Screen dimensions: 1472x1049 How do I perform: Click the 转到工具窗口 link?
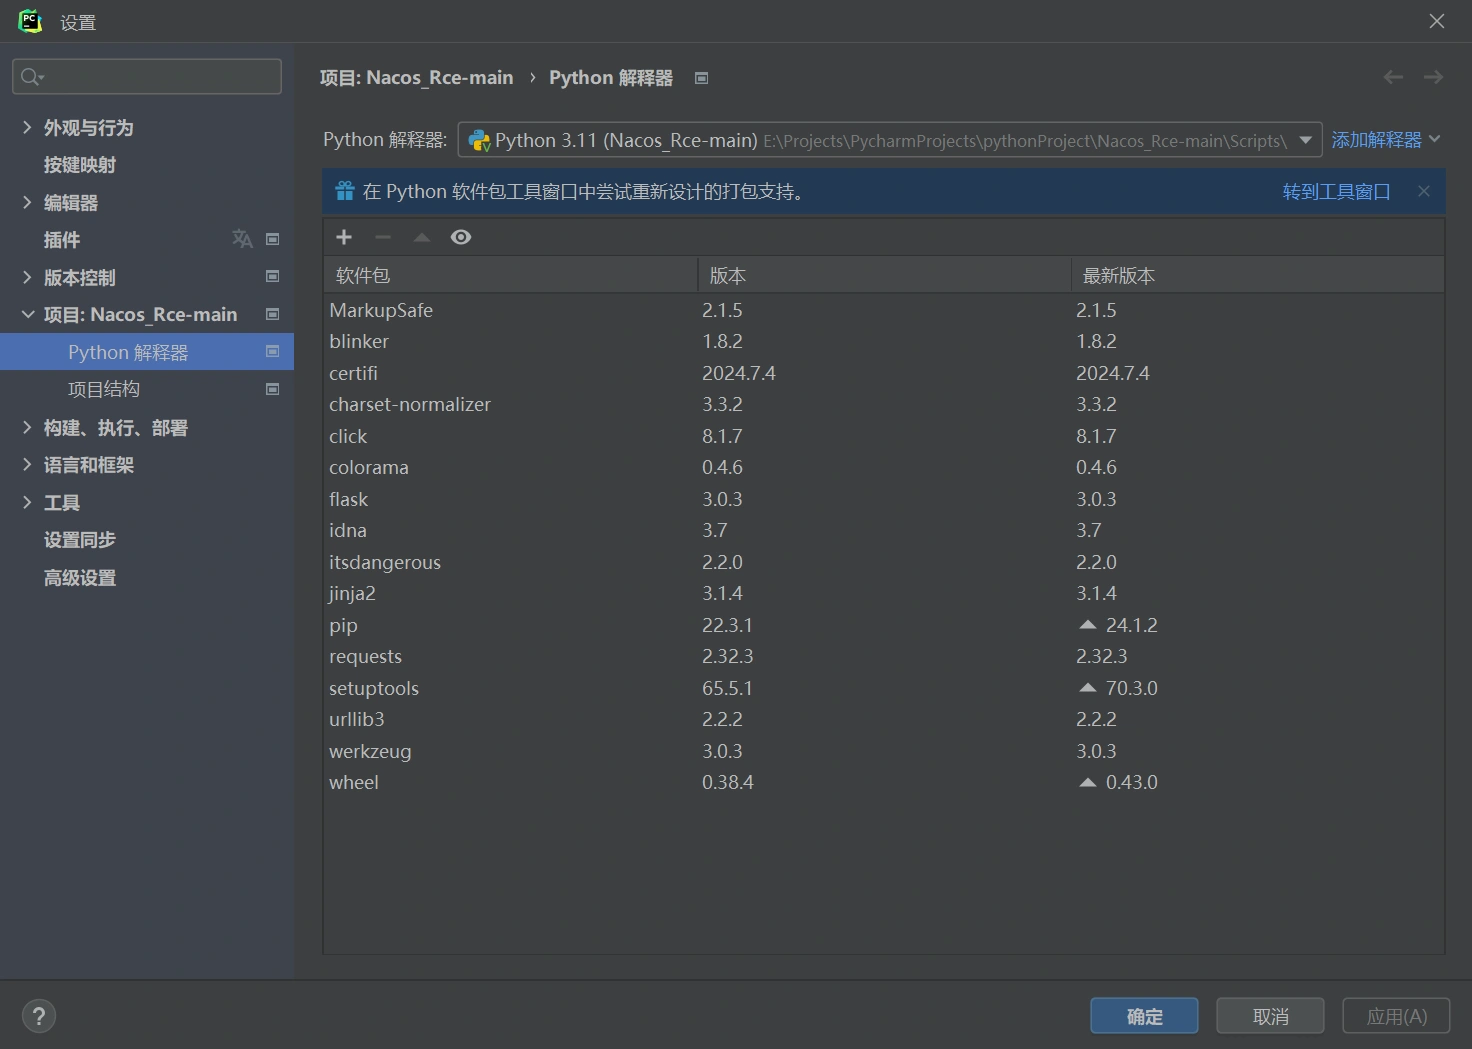[x=1336, y=191]
